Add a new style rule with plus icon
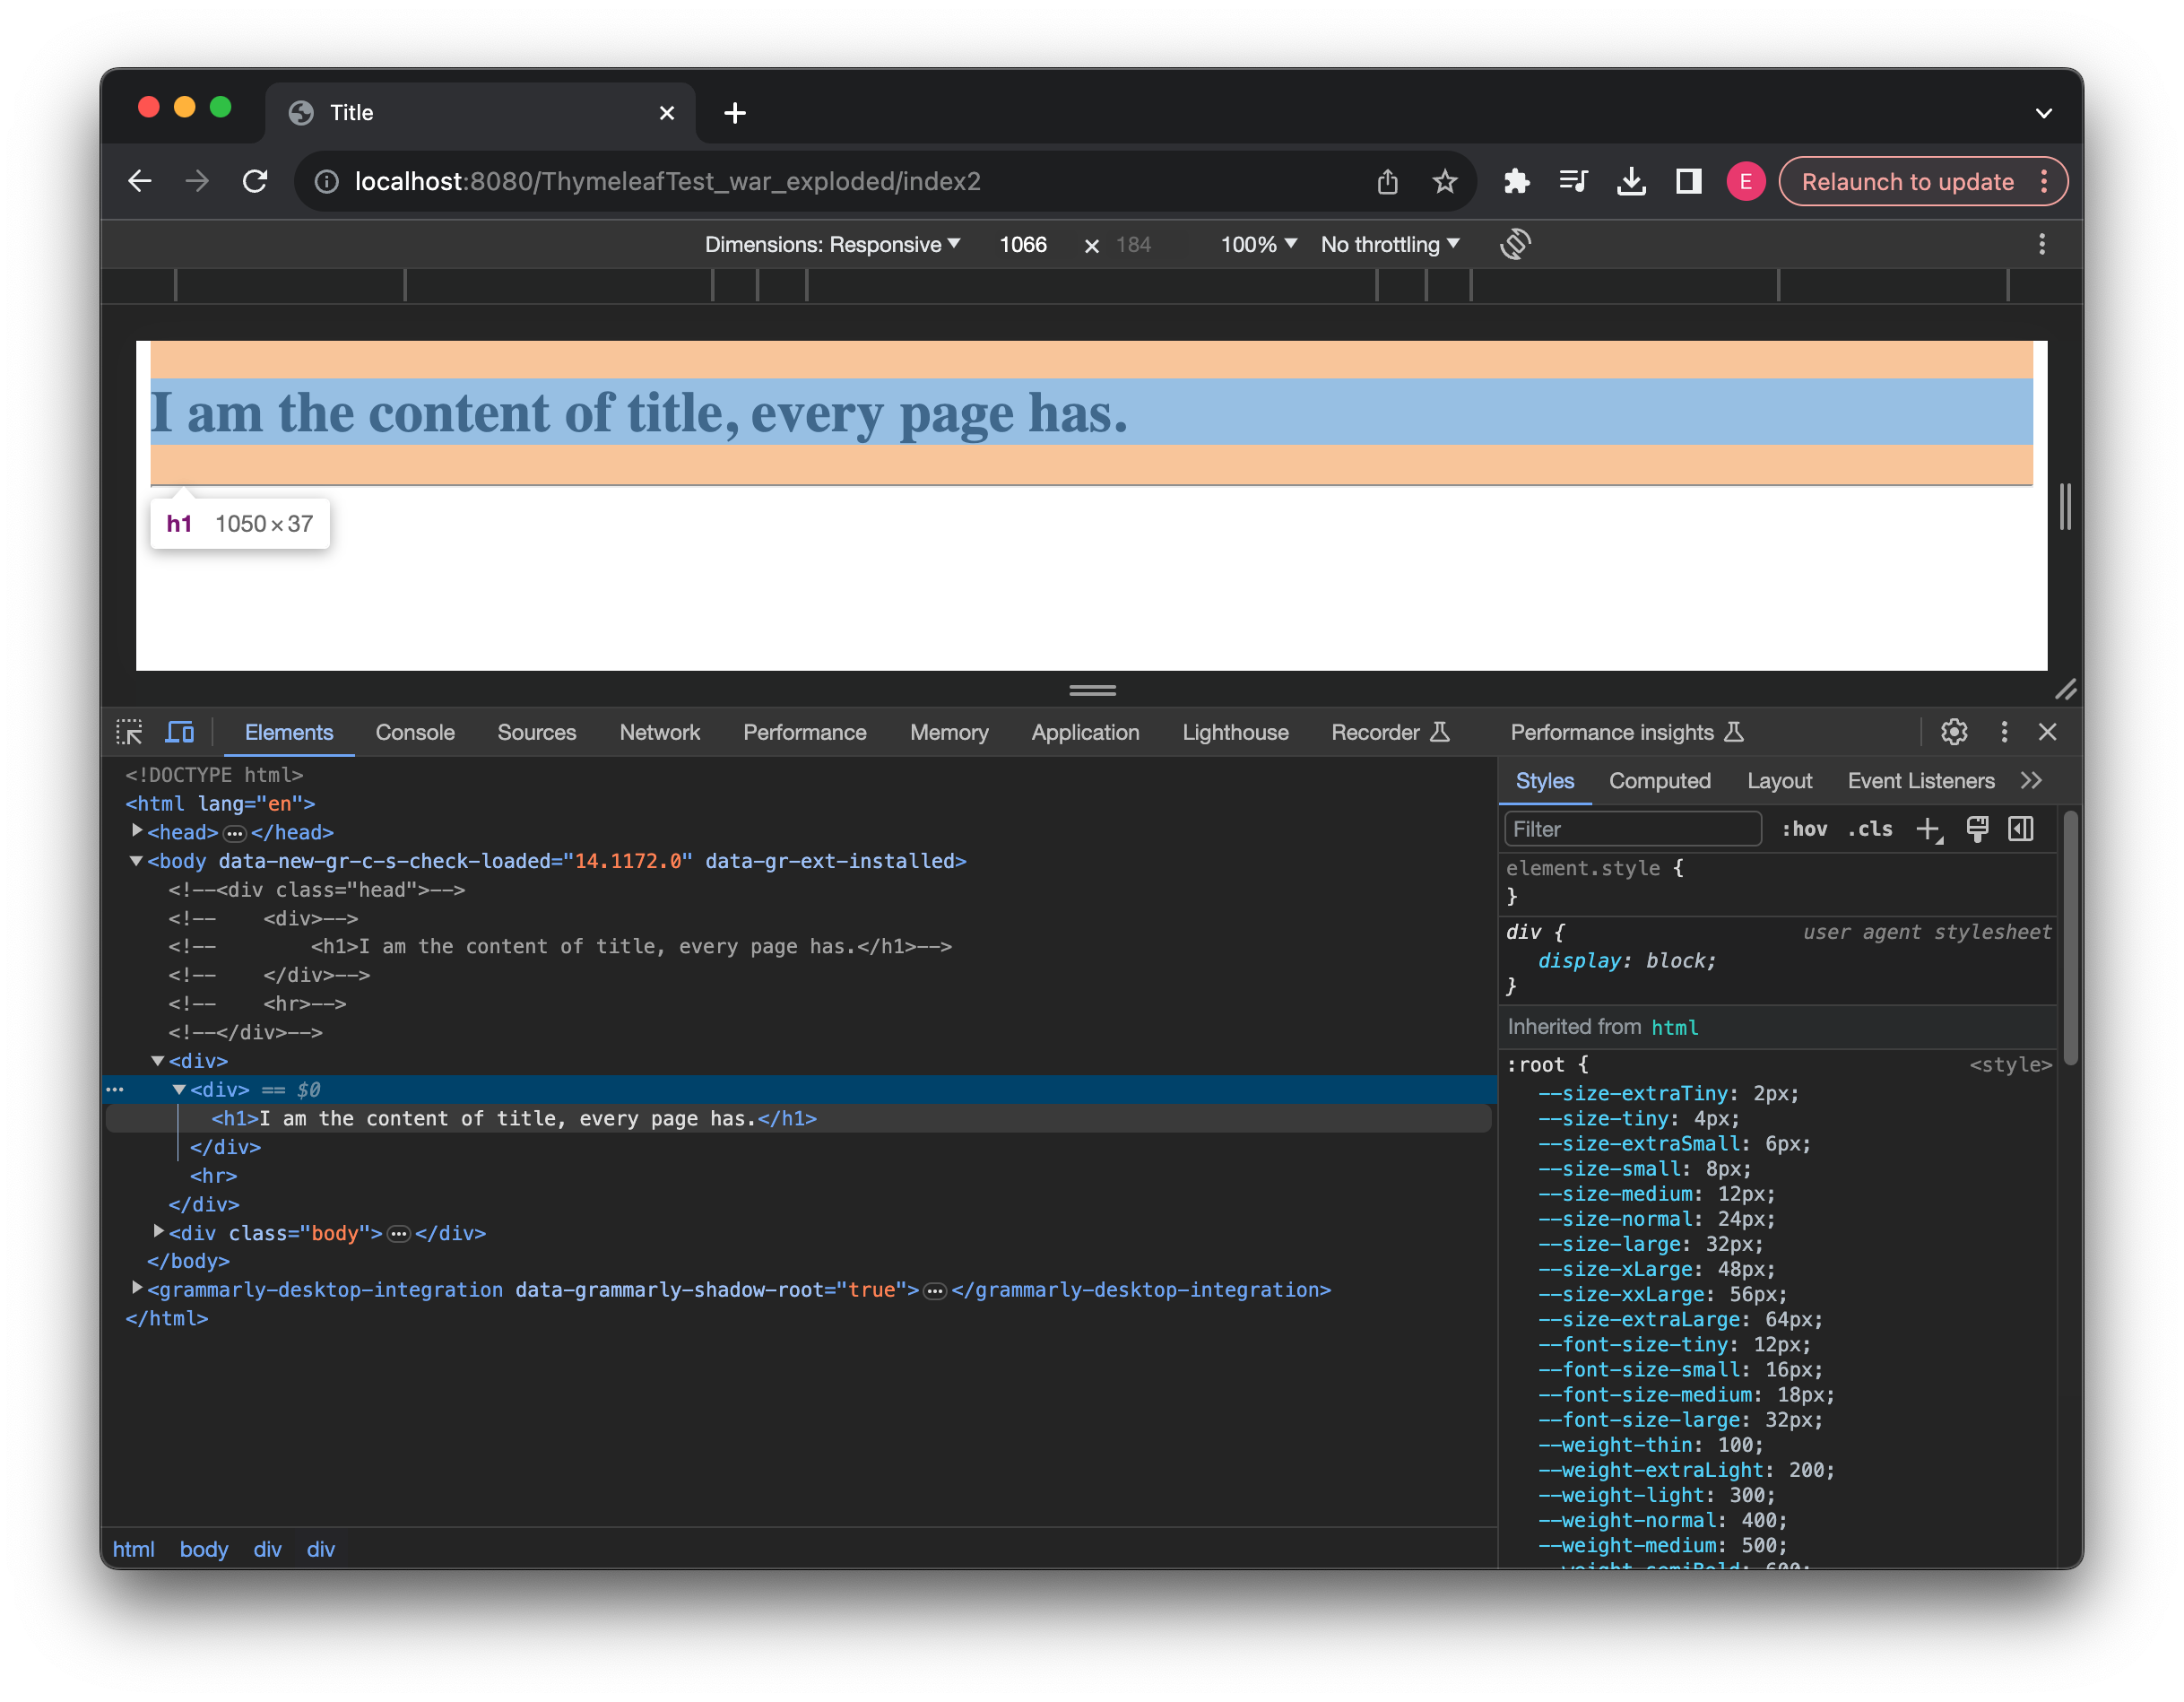The height and width of the screenshot is (1702, 2184). click(1929, 829)
